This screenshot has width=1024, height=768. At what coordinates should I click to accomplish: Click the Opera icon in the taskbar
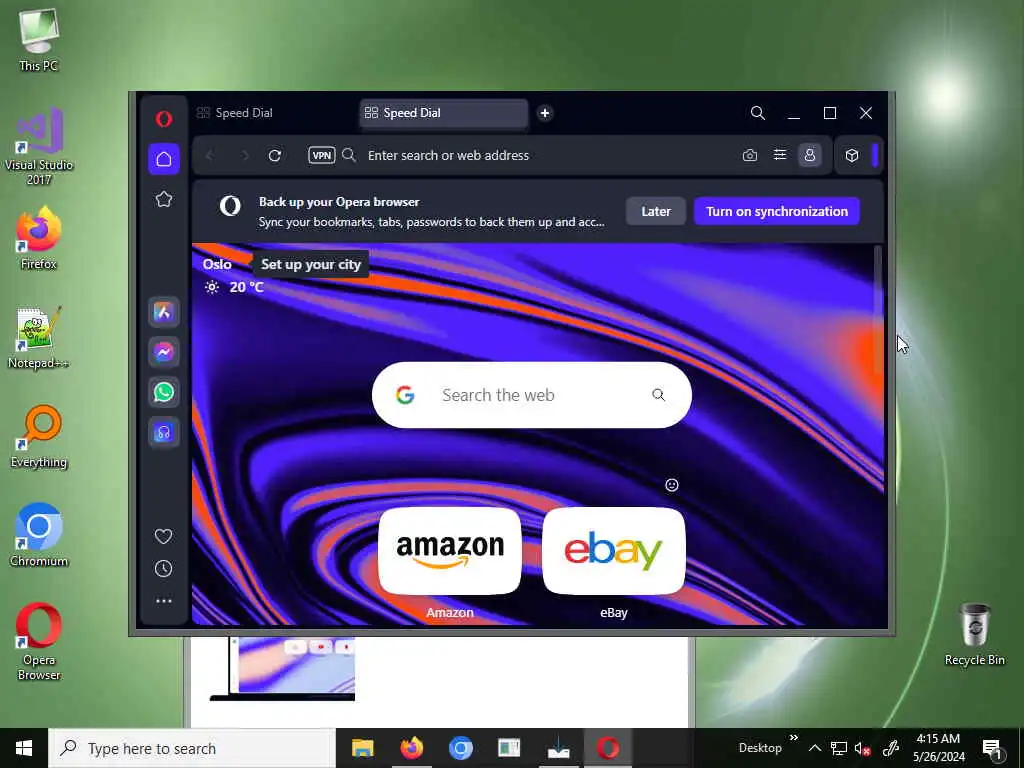click(x=608, y=748)
